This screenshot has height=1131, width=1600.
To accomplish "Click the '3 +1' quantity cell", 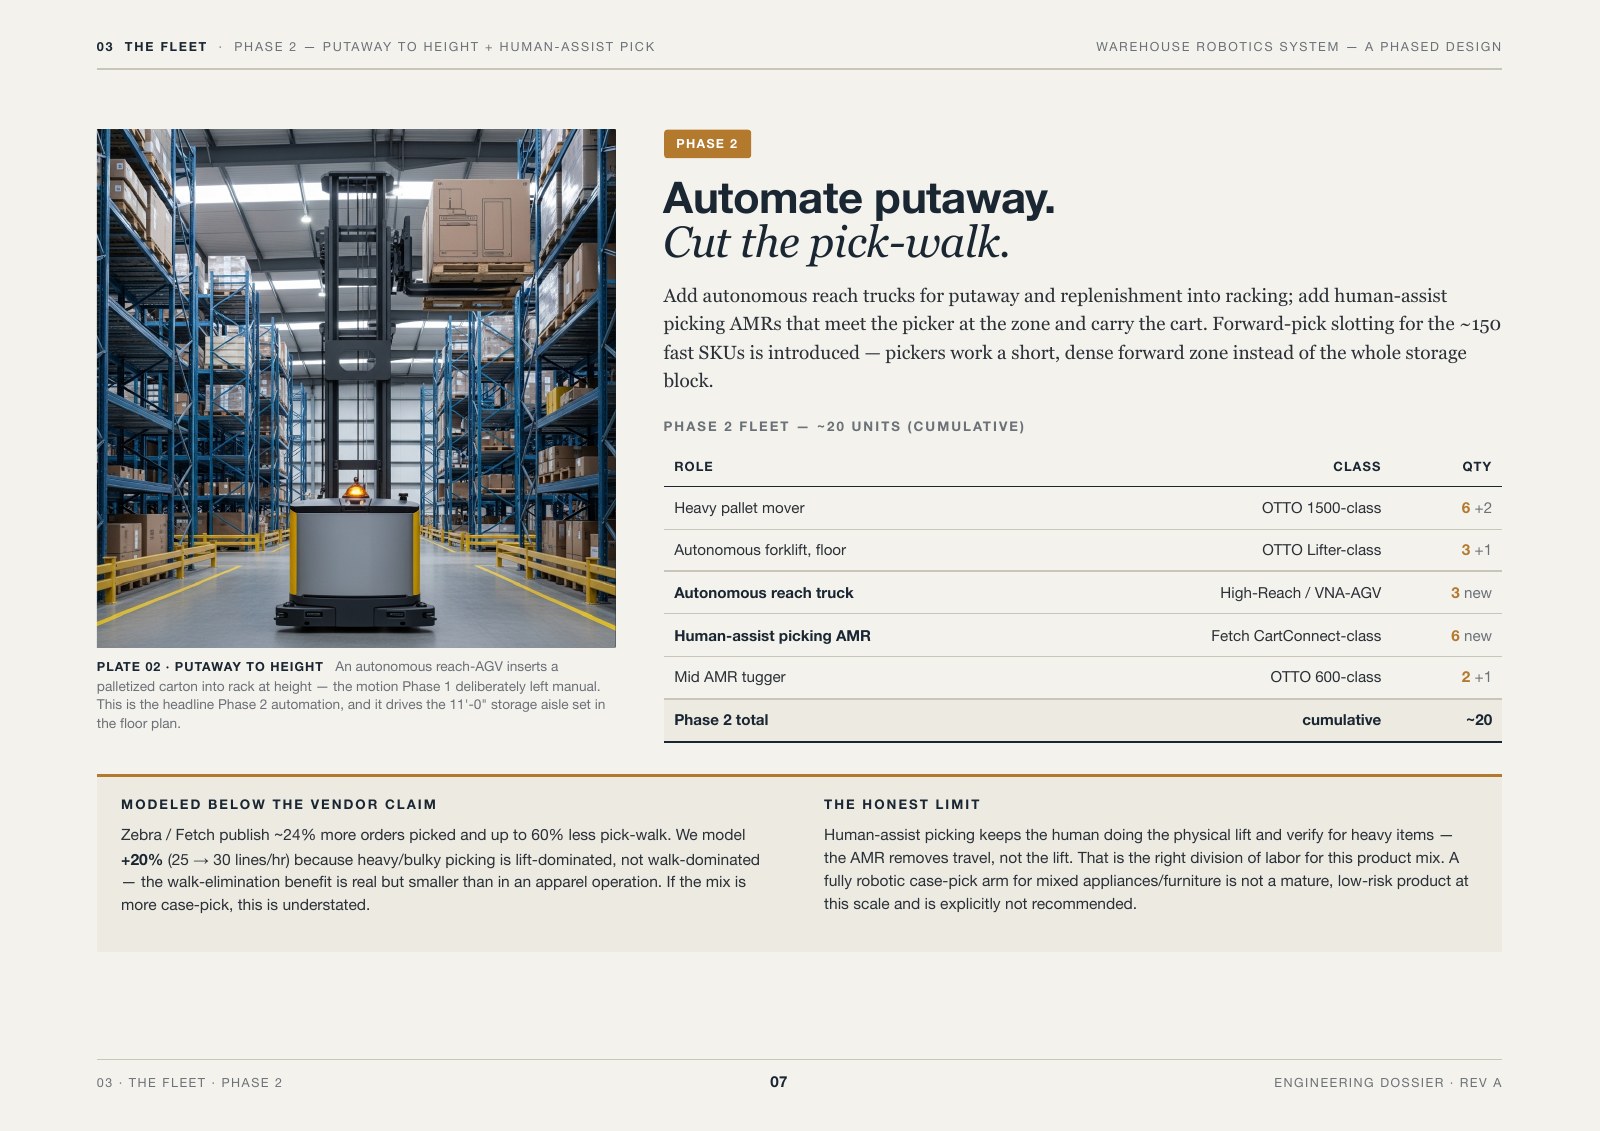I will (1476, 550).
